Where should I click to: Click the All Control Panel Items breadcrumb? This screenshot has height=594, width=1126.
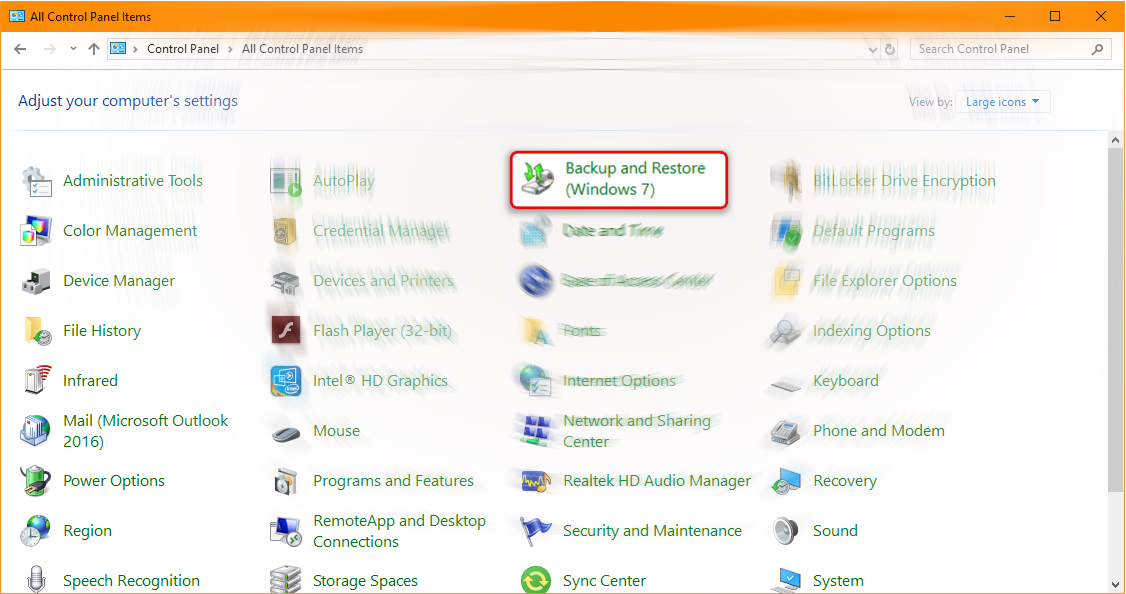302,49
